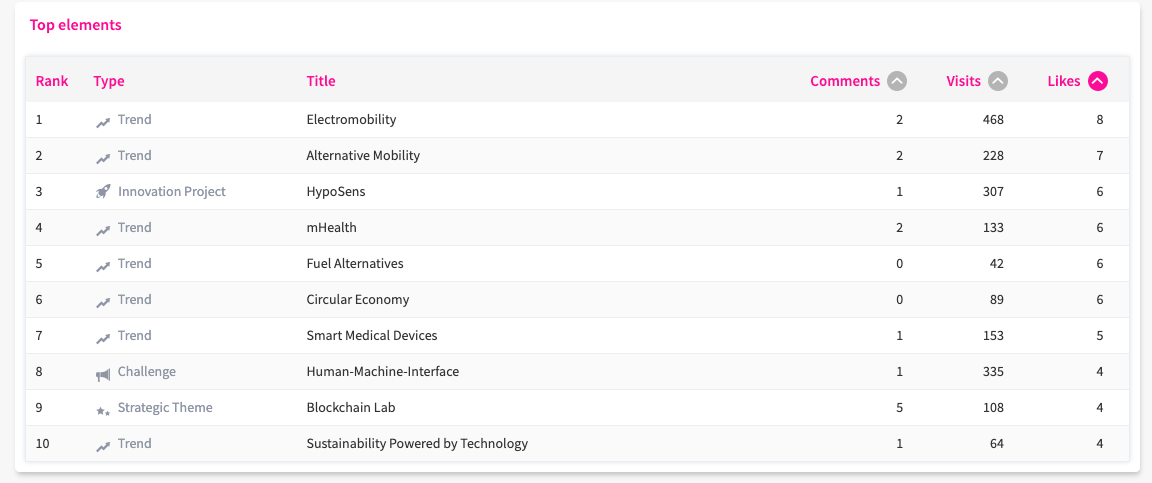Open the Electromobility title

351,120
